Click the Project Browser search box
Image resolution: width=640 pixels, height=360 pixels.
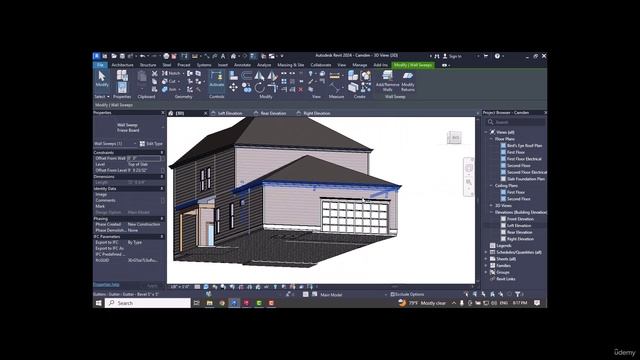coord(516,122)
